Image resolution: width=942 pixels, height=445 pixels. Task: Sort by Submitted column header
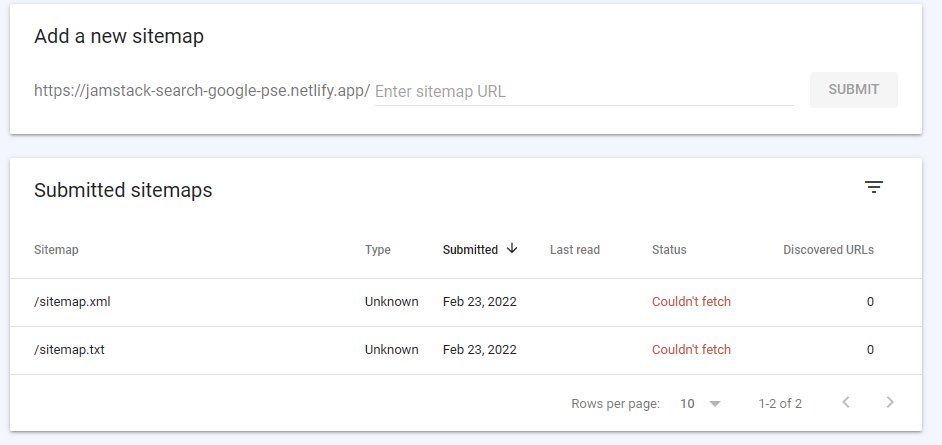point(470,250)
